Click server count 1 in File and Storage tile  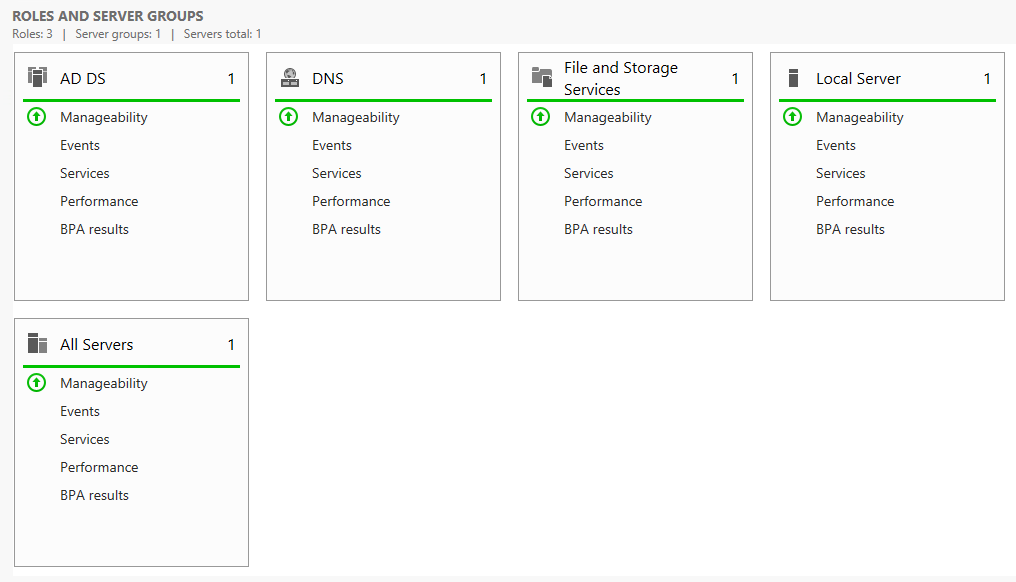pos(735,78)
